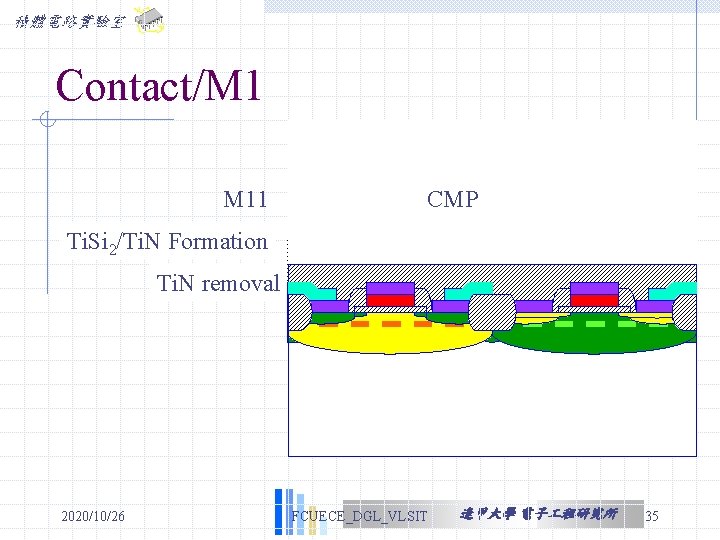Select the M11 label text
Image resolution: width=720 pixels, height=540 pixels.
[245, 199]
